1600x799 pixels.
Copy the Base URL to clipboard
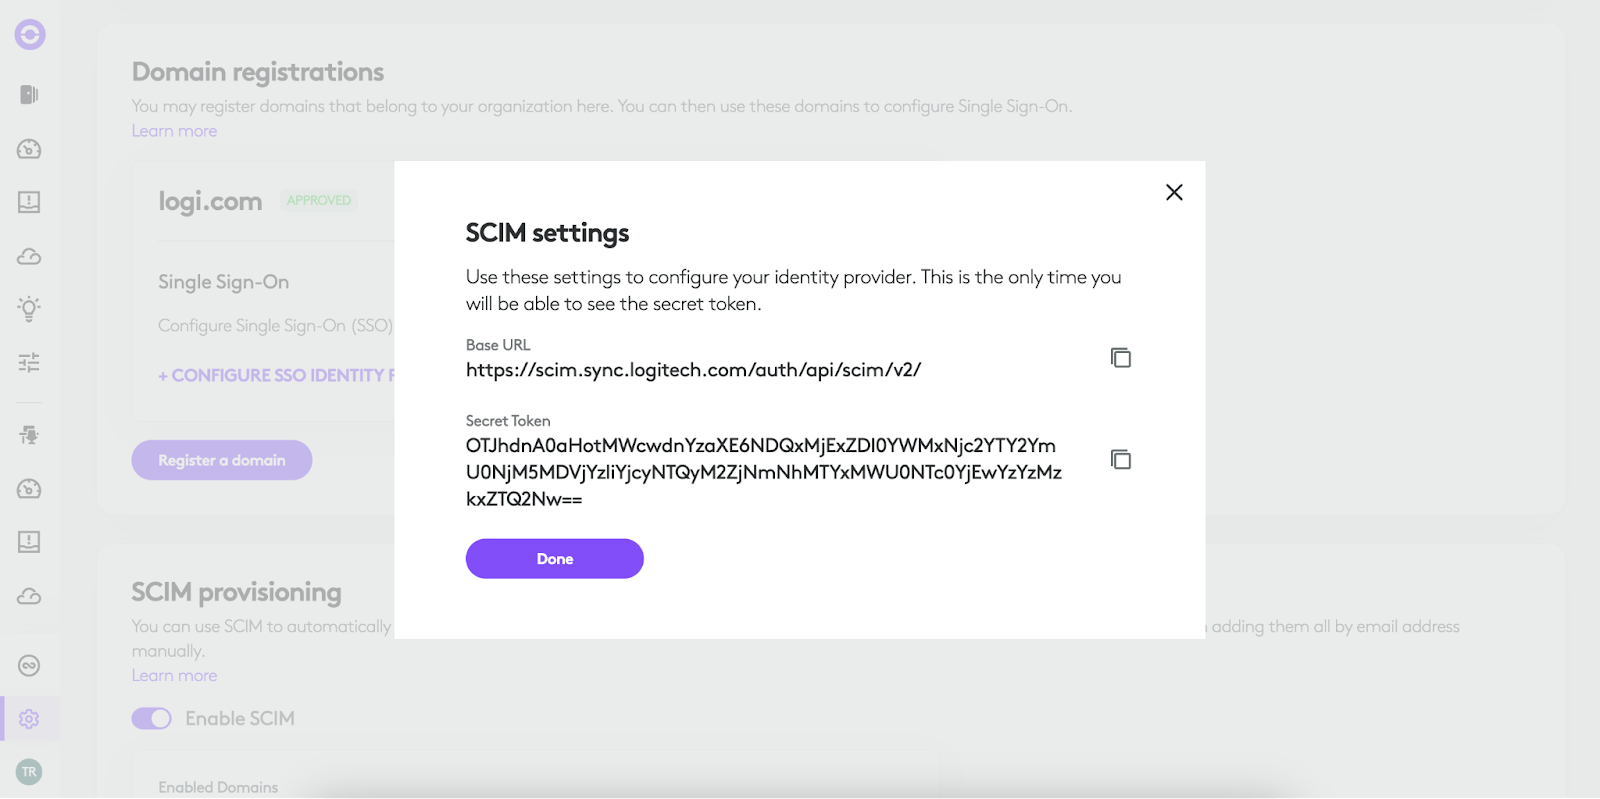pos(1120,358)
